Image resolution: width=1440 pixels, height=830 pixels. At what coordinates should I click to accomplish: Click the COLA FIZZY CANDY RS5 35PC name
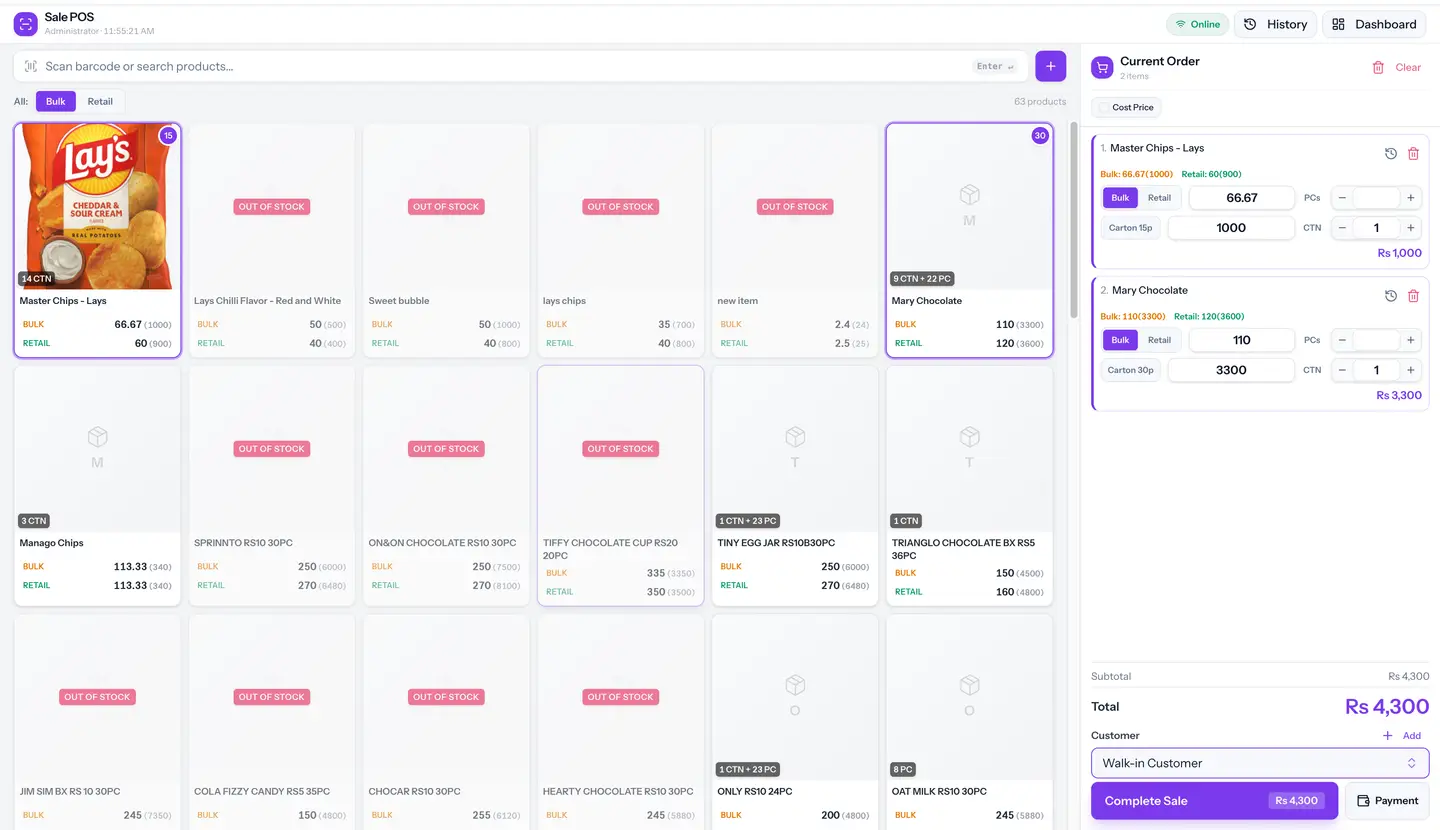[x=261, y=792]
